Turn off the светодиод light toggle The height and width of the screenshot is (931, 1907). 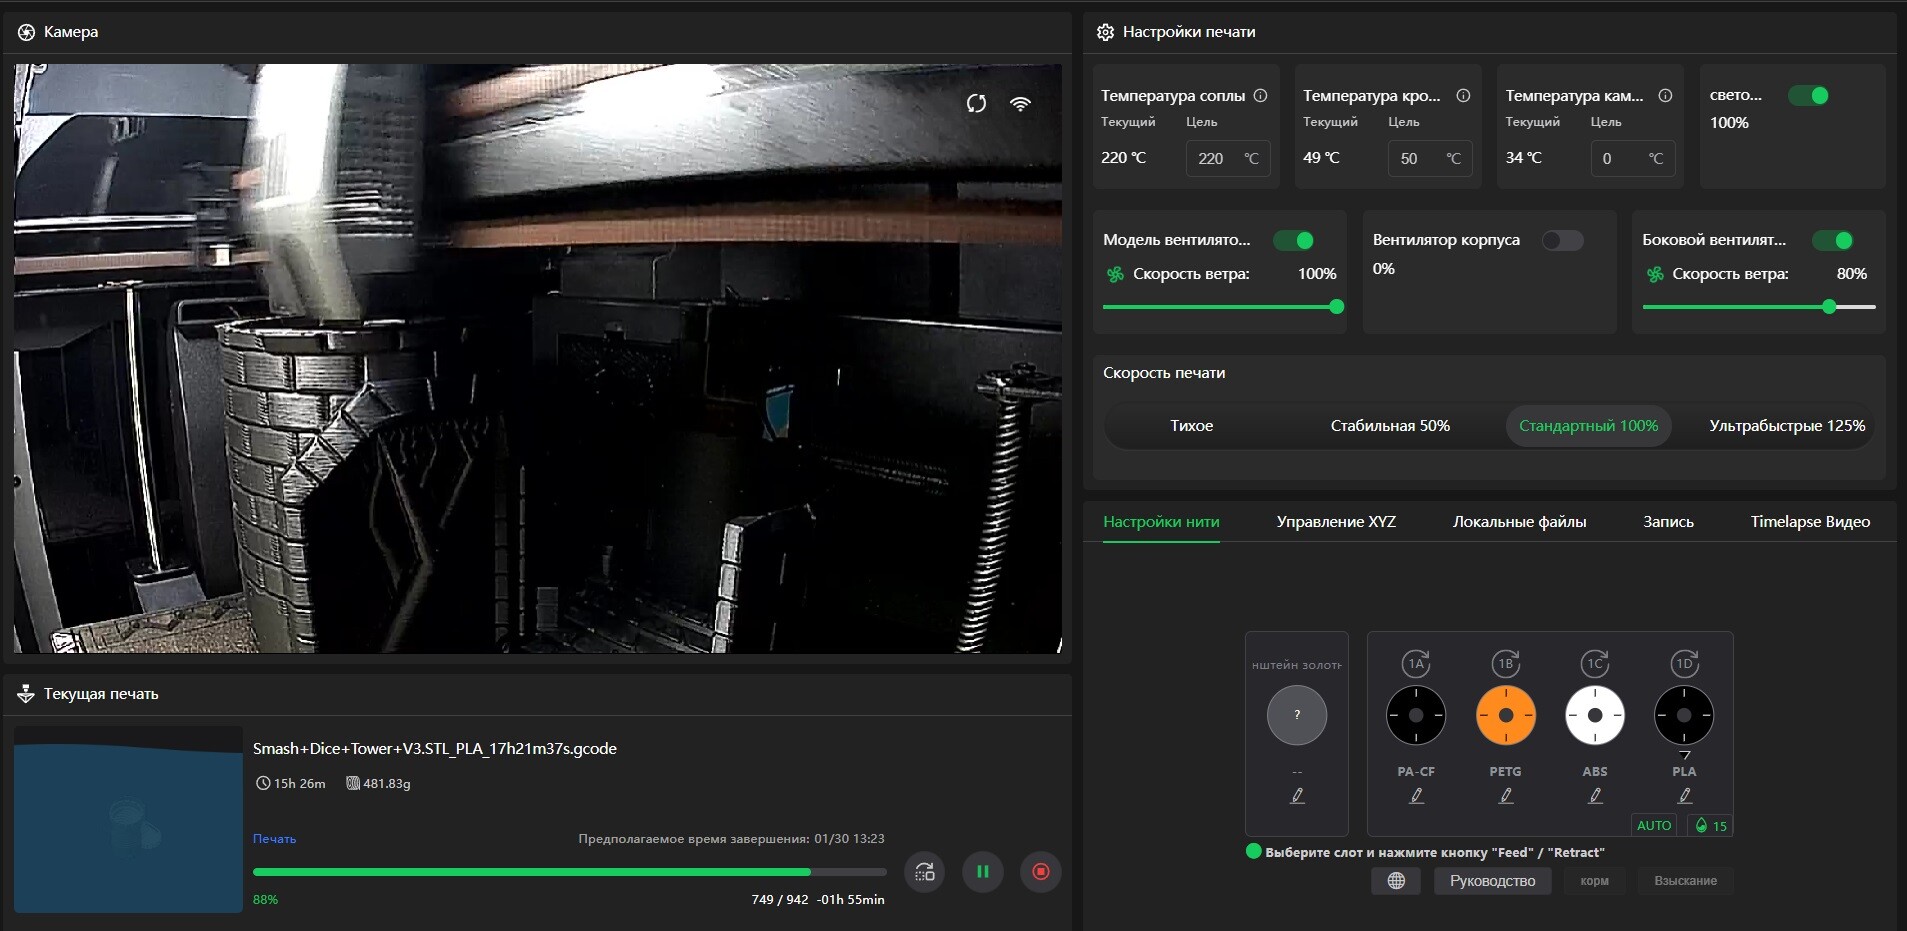coord(1808,96)
